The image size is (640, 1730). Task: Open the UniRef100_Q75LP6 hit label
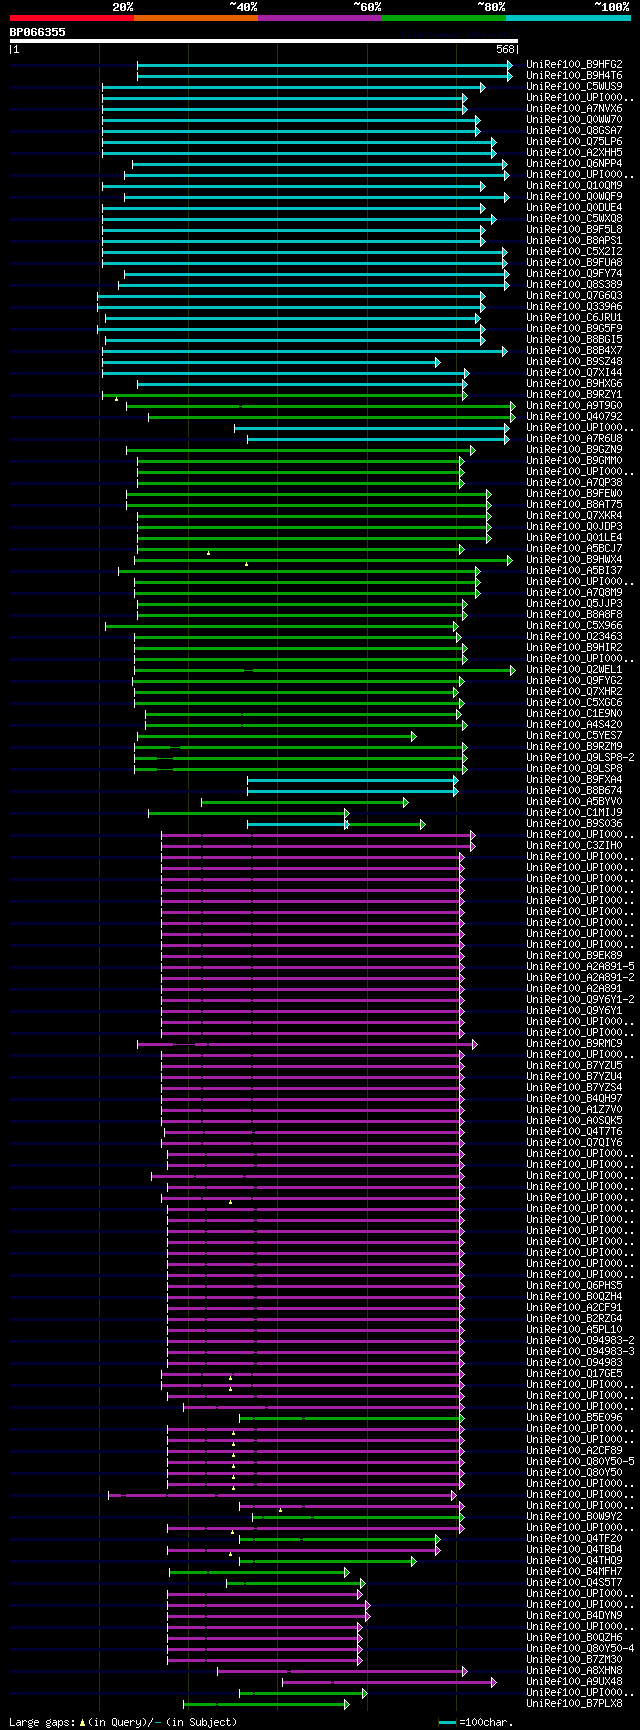point(574,141)
